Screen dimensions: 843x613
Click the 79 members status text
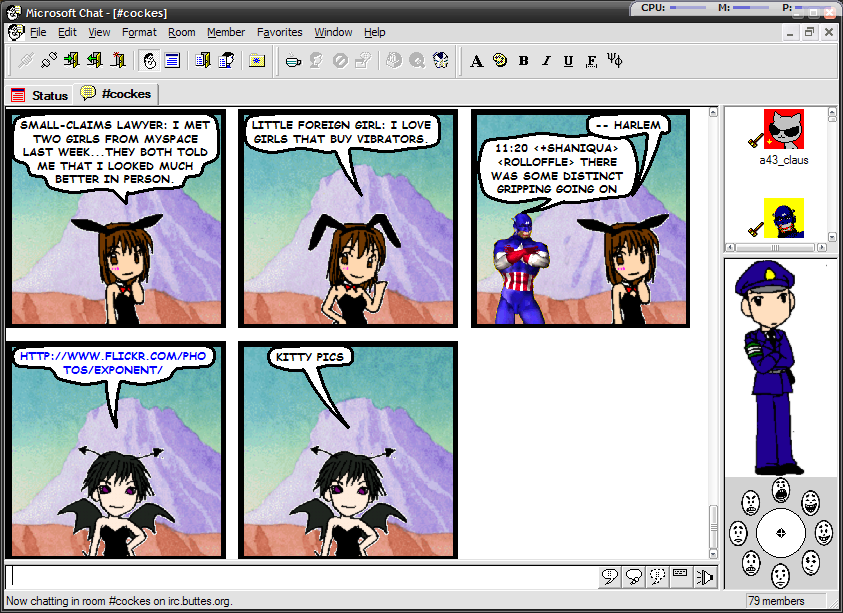coord(776,601)
